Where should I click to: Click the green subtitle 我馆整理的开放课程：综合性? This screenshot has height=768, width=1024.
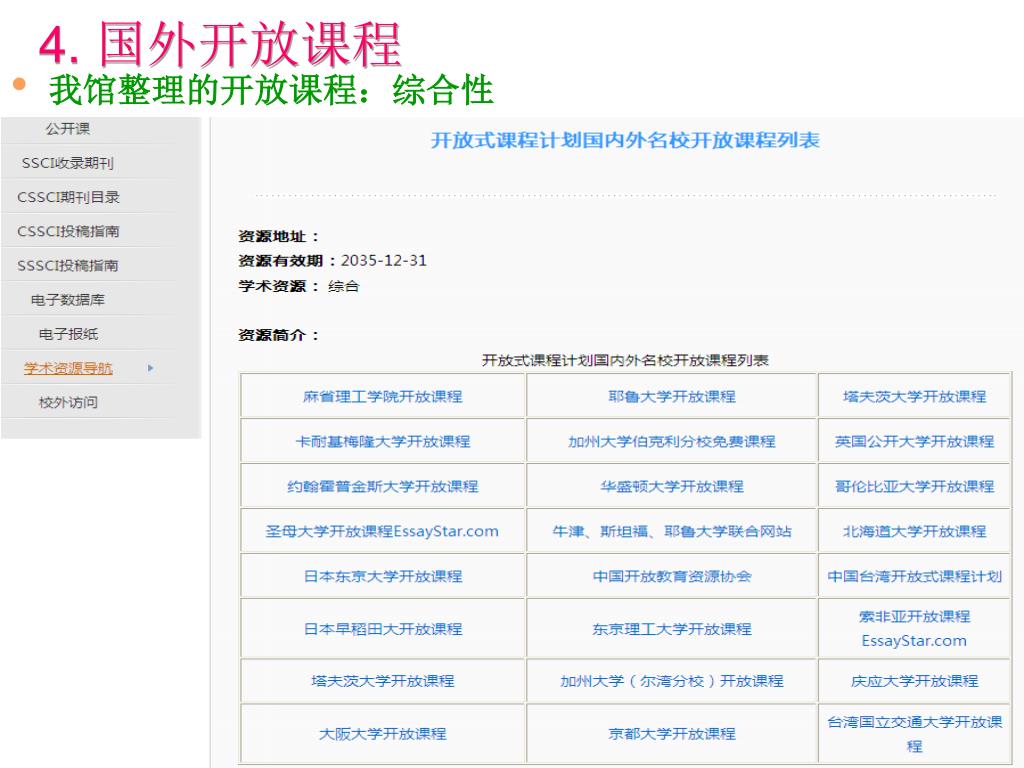[x=271, y=90]
